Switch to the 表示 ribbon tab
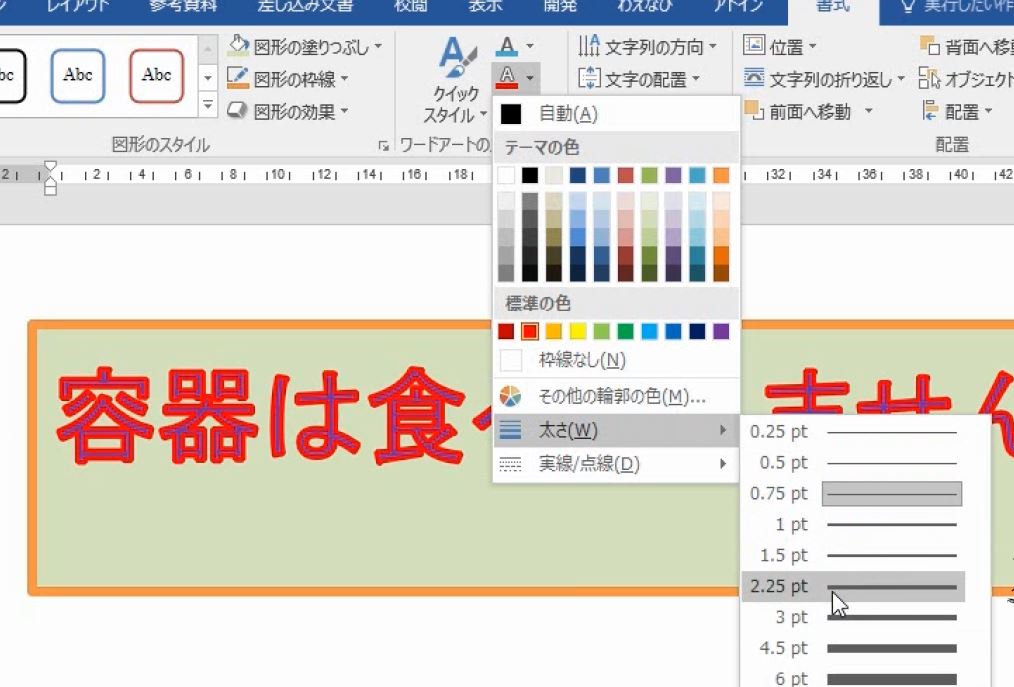Viewport: 1014px width, 687px height. (485, 6)
